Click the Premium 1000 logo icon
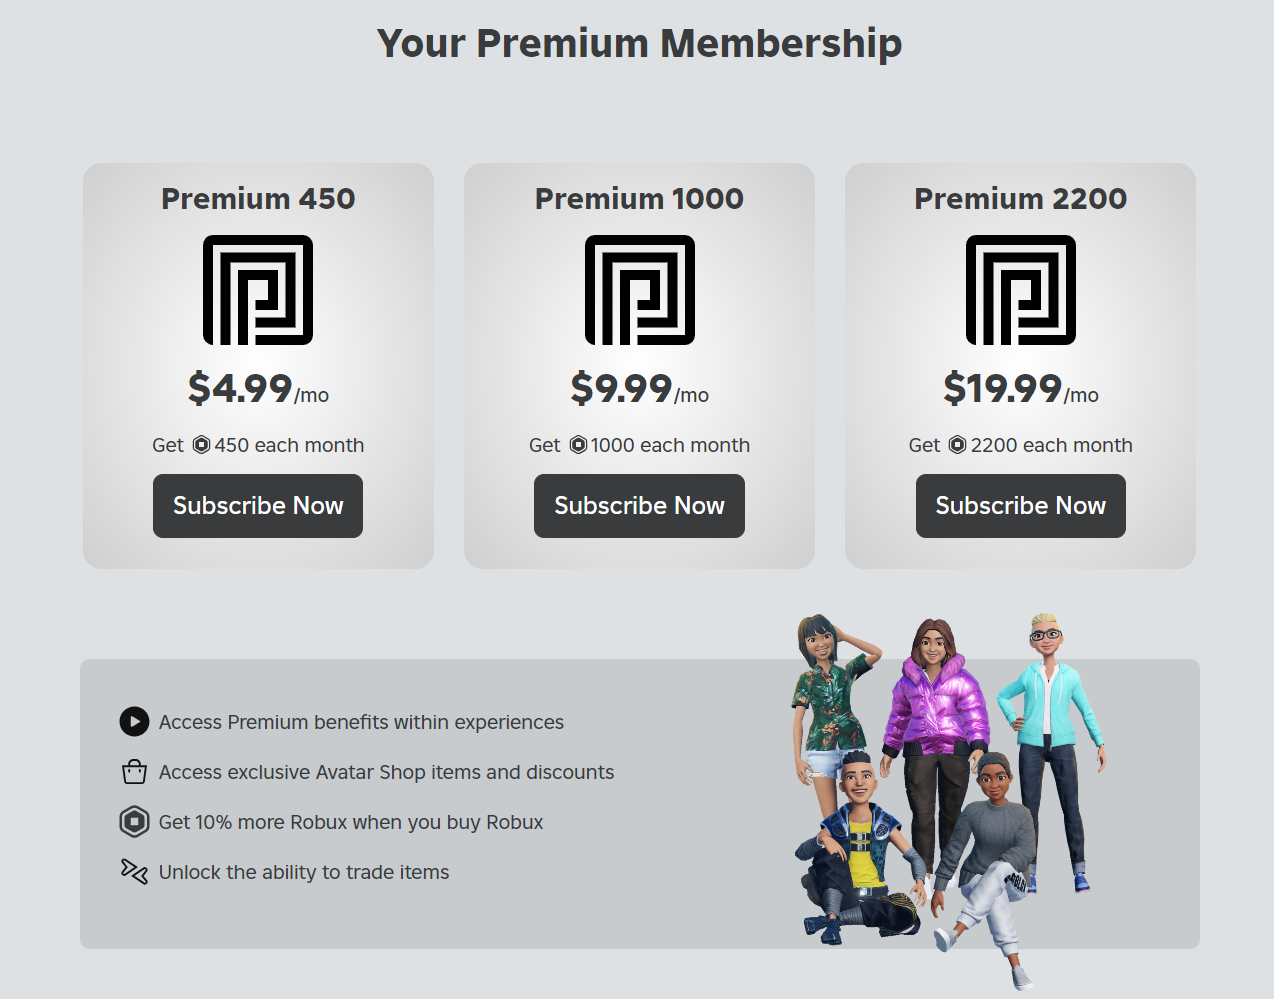Image resolution: width=1274 pixels, height=999 pixels. [x=639, y=290]
